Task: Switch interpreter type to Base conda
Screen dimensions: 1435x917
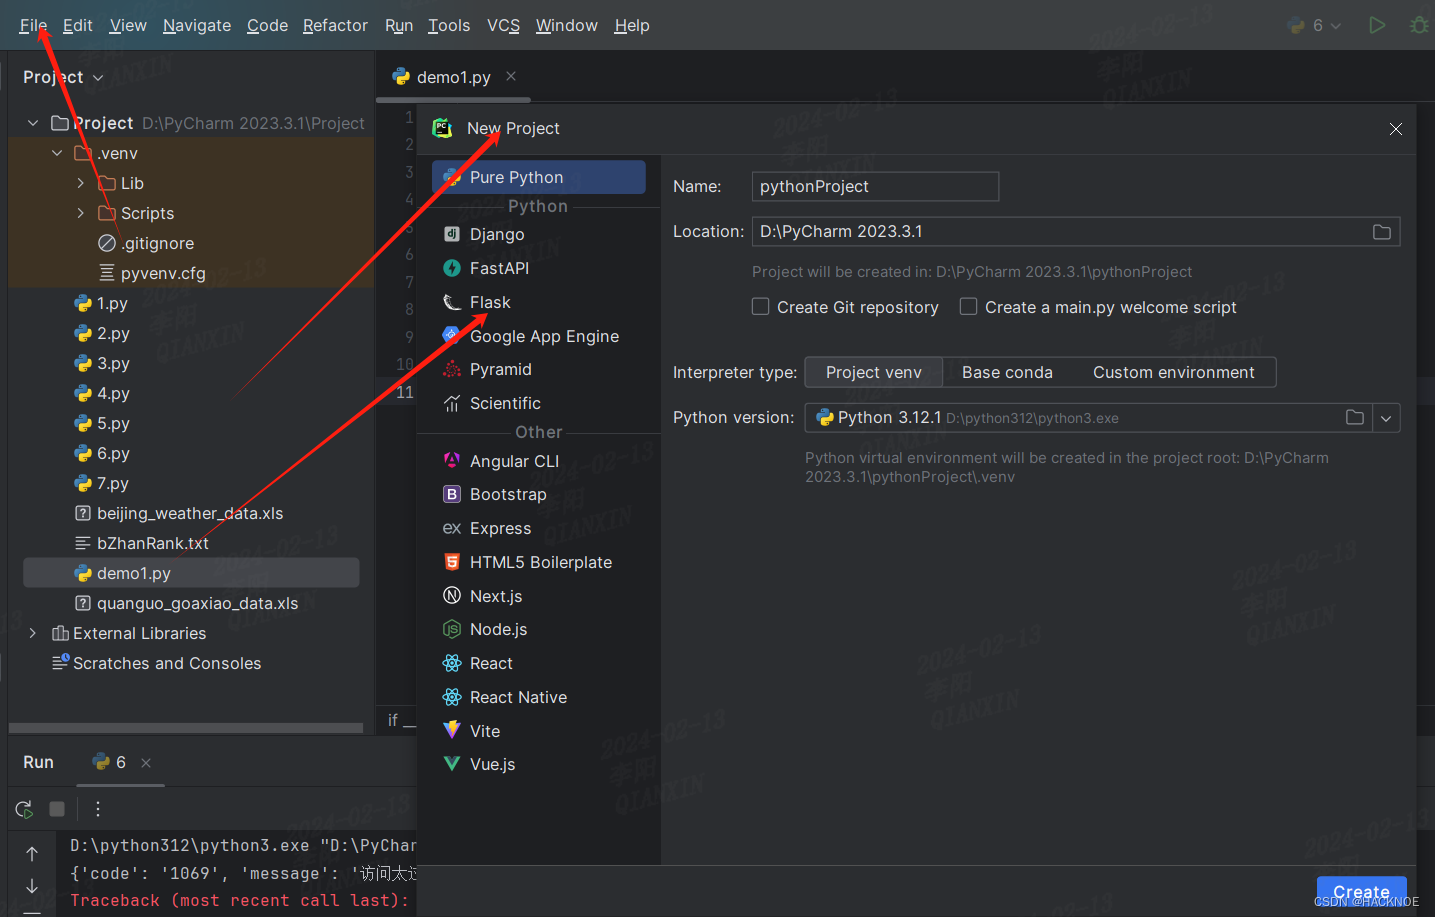Action: (1007, 372)
